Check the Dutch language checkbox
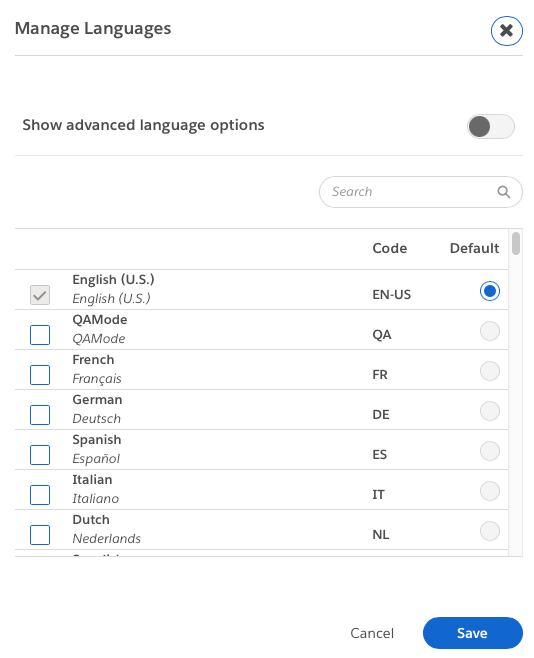The image size is (534, 658). click(x=40, y=535)
